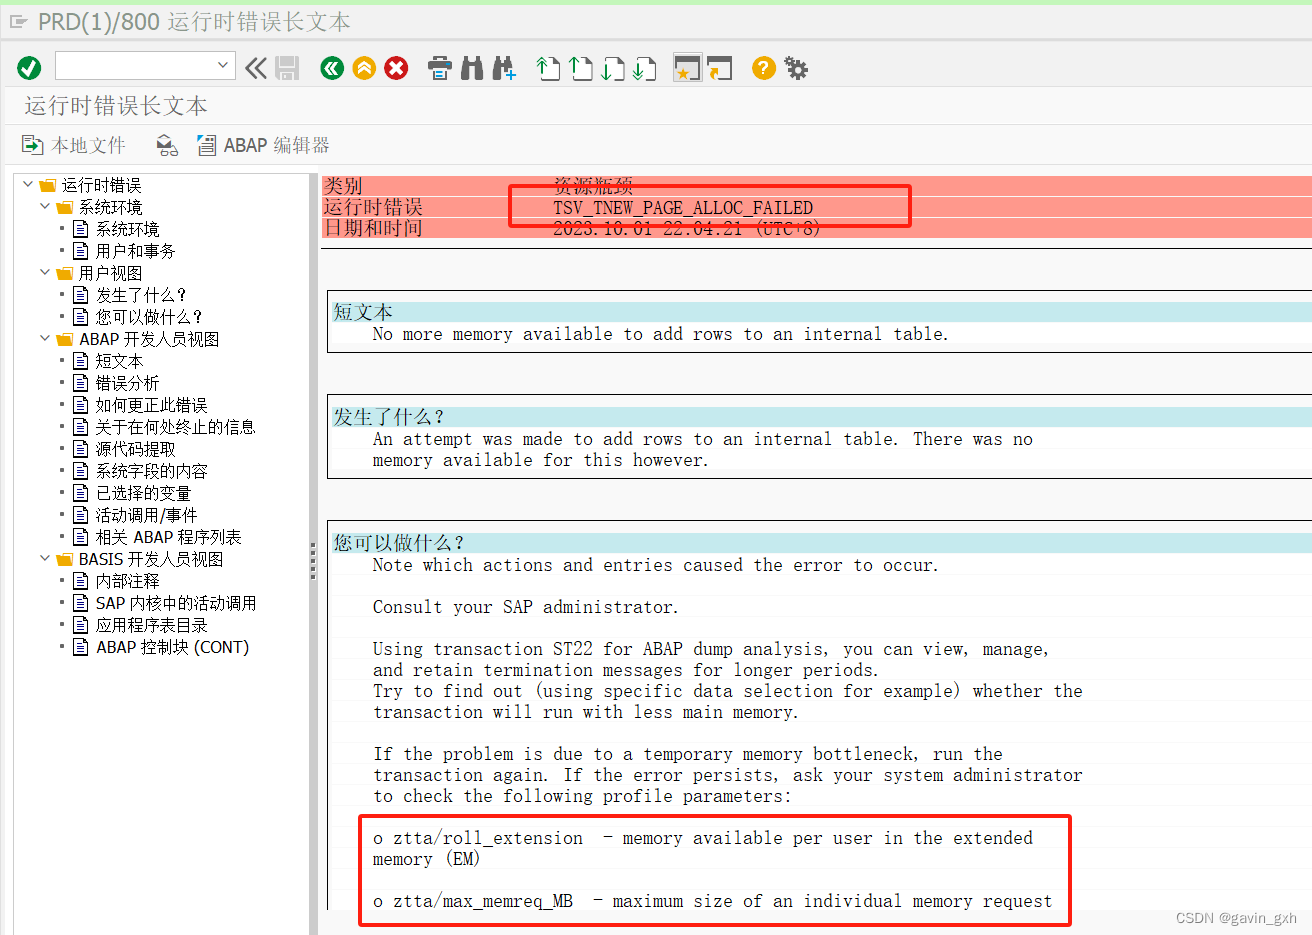The image size is (1312, 935).
Task: Save the runtime error long text
Action: (287, 68)
